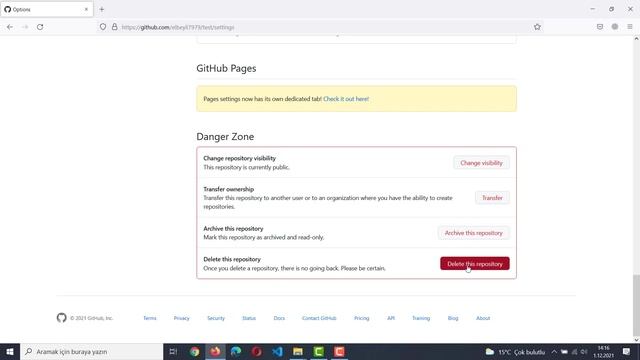Viewport: 640px width, 360px height.
Task: Open a new tab with plus button
Action: click(102, 9)
